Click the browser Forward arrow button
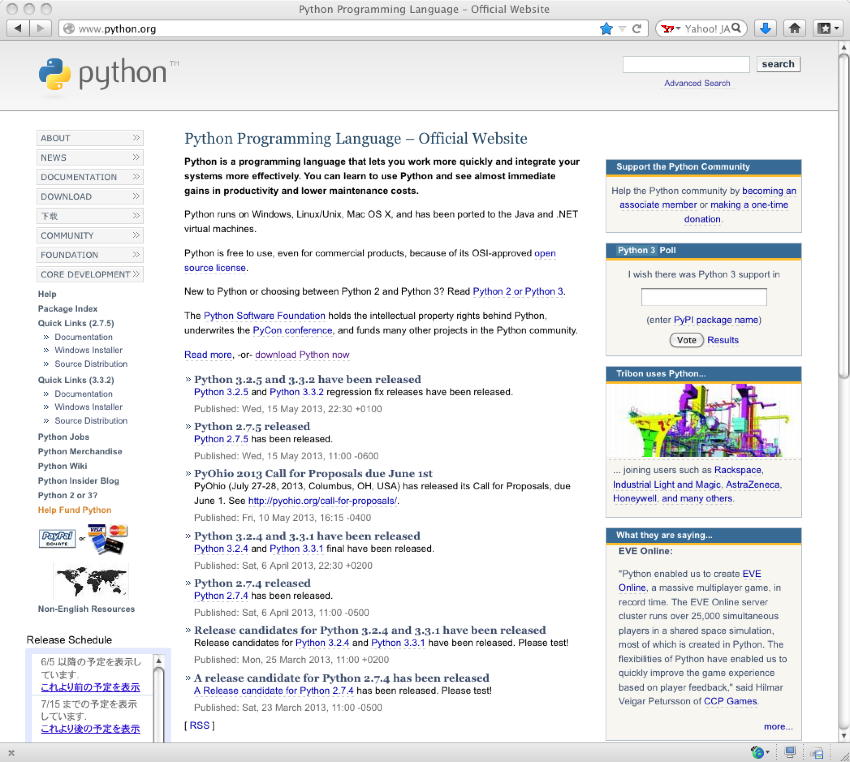This screenshot has height=762, width=850. click(41, 28)
